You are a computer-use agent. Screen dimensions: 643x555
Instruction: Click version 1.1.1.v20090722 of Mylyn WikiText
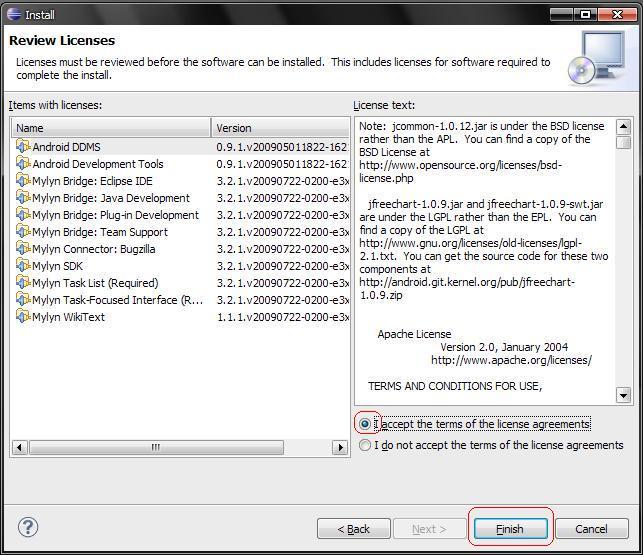[x=283, y=317]
